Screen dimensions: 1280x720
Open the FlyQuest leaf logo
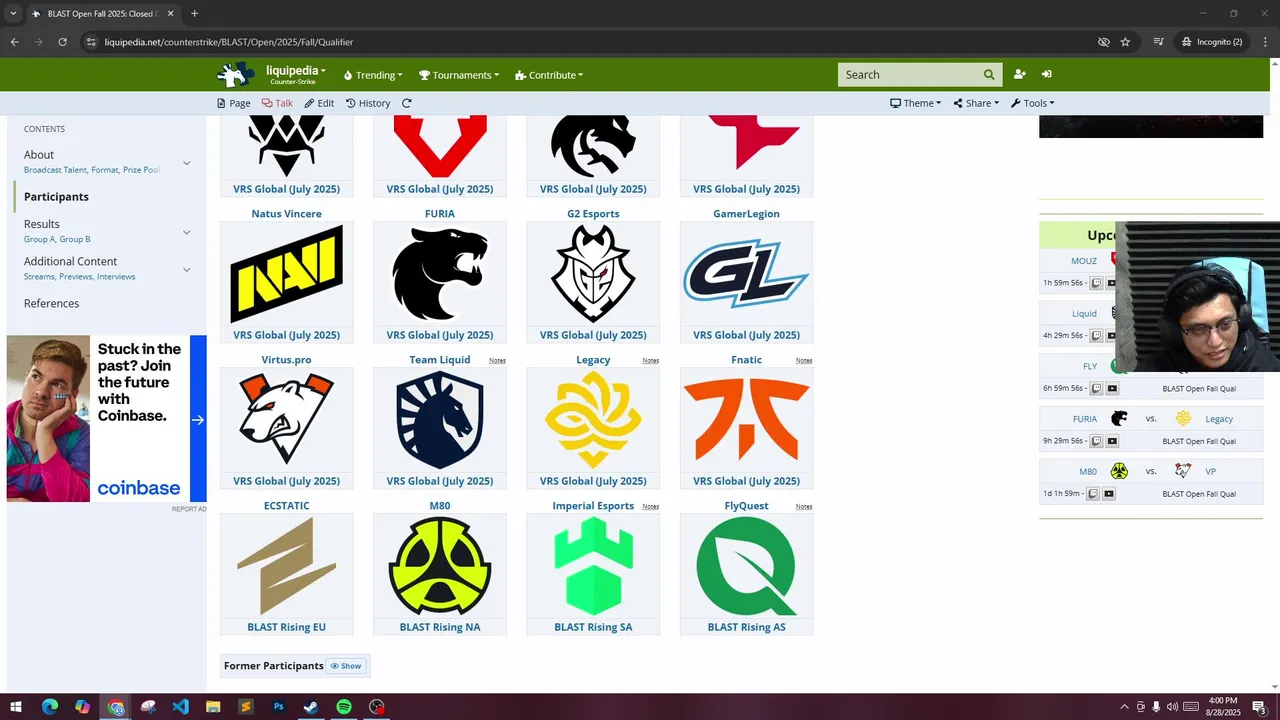click(x=746, y=566)
